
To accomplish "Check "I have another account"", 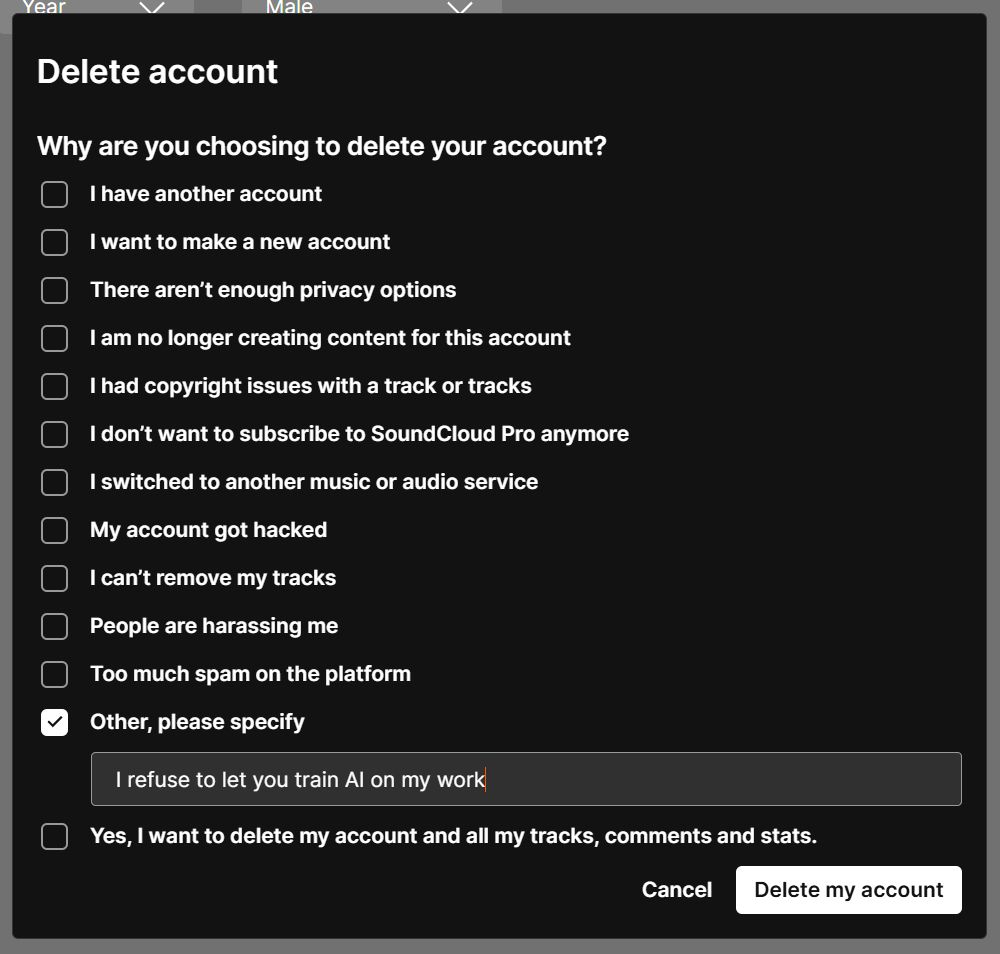I will click(54, 194).
